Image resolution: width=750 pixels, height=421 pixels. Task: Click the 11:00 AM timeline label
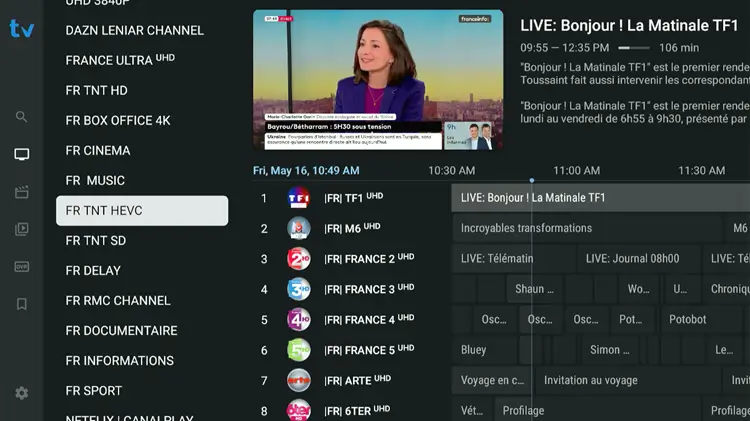coord(576,170)
